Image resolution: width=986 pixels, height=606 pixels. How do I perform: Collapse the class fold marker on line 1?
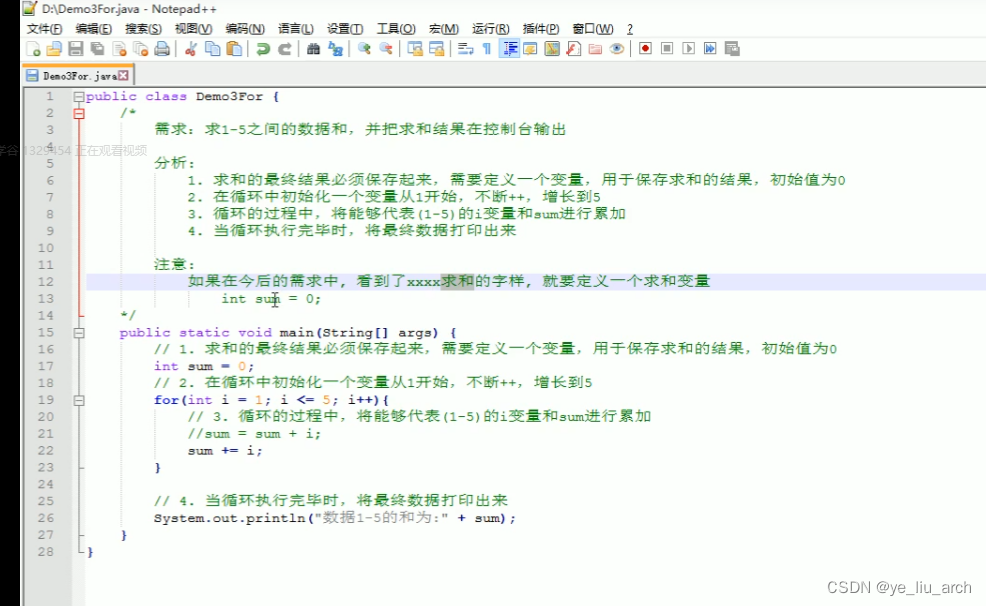click(x=79, y=97)
